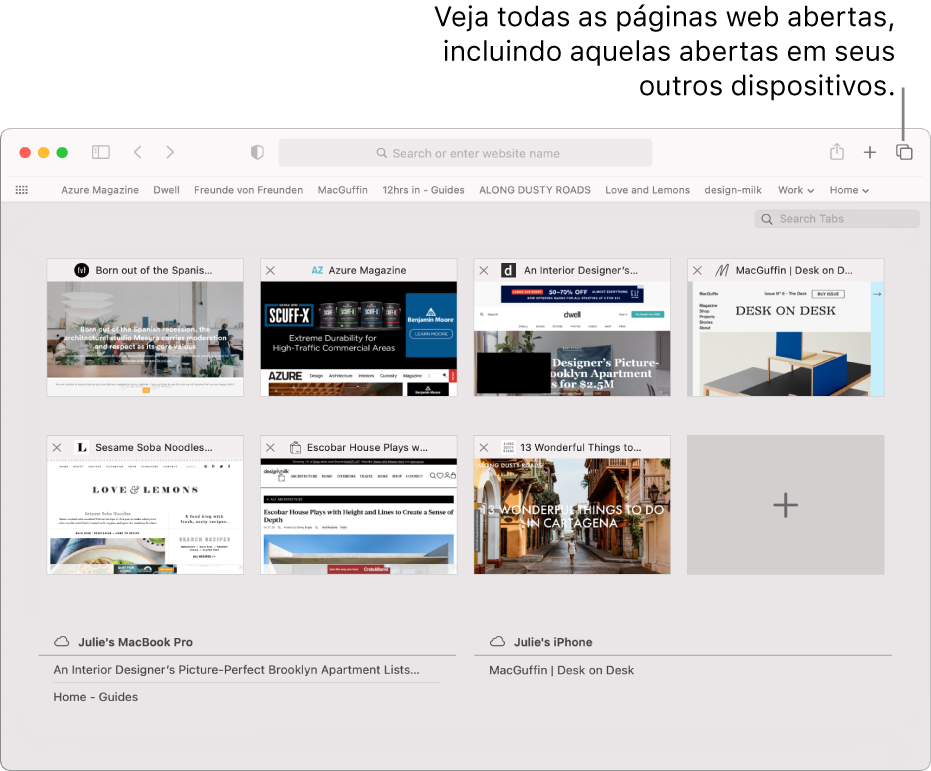Click the Born out of the Spanis... tab title
Viewport: 931px width, 771px height.
[x=154, y=270]
